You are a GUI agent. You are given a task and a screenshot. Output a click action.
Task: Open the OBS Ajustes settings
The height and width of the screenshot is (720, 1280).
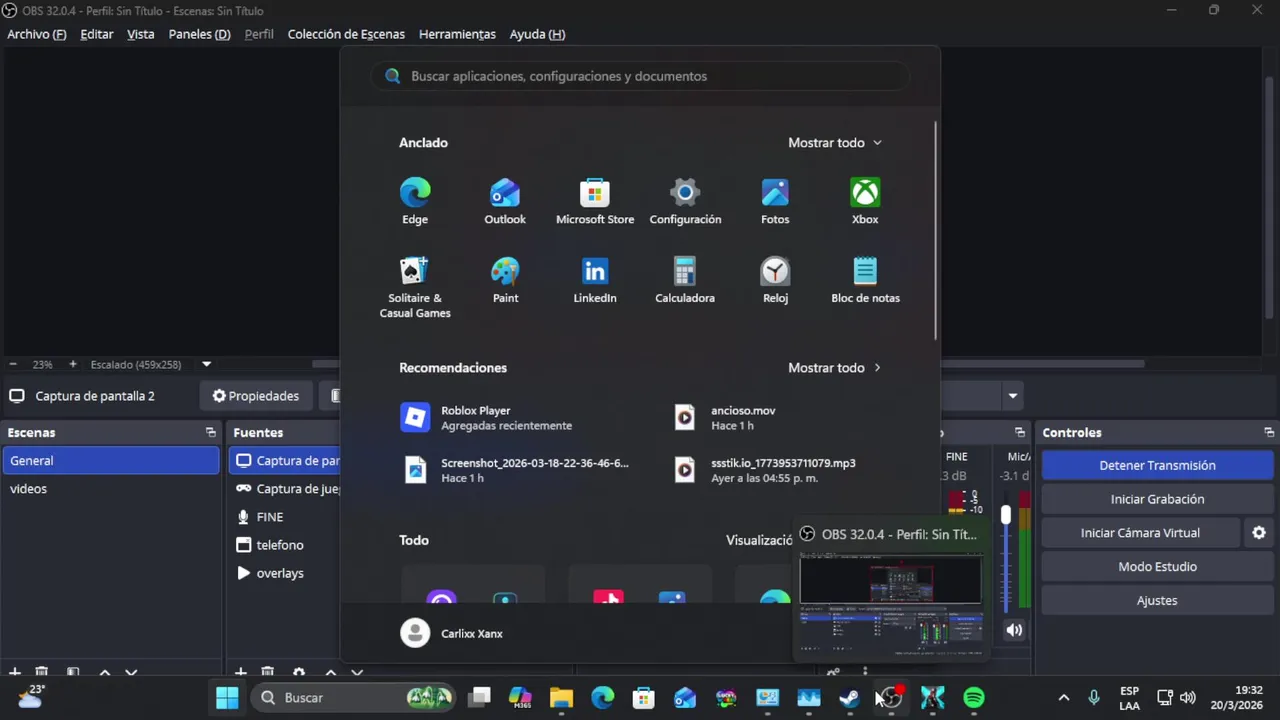coord(1157,600)
